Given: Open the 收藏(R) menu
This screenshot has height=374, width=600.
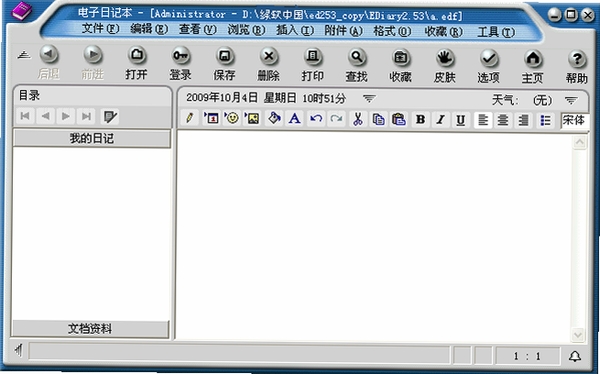Looking at the screenshot, I should click(444, 31).
